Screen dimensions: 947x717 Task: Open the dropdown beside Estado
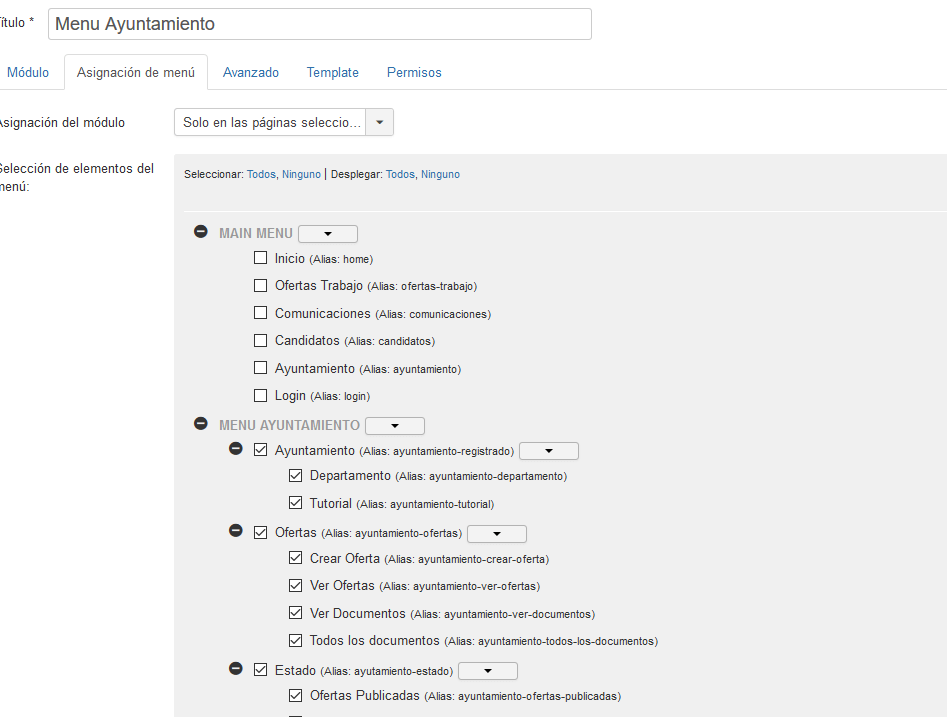[x=488, y=671]
